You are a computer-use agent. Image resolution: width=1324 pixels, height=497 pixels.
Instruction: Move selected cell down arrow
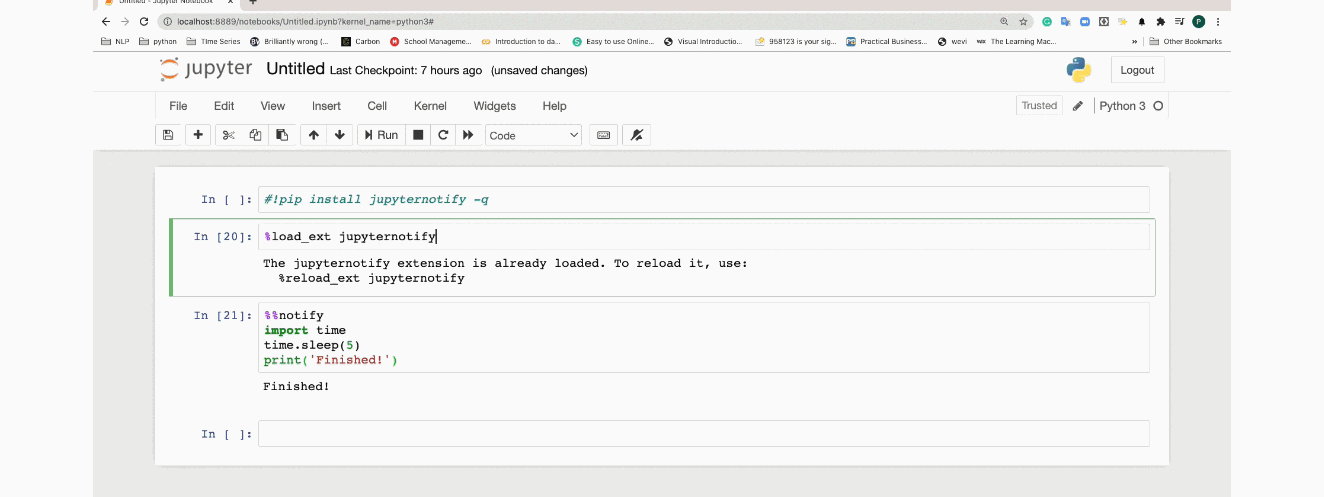340,135
